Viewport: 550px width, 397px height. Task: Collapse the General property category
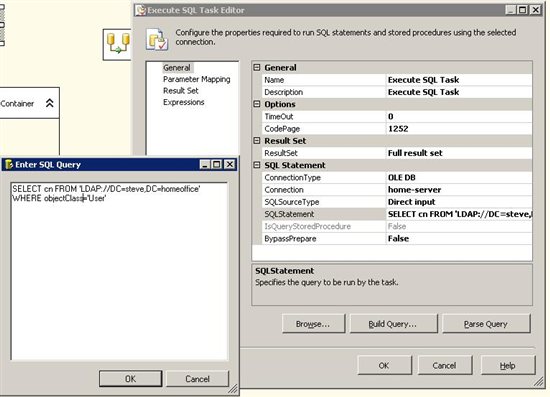257,67
